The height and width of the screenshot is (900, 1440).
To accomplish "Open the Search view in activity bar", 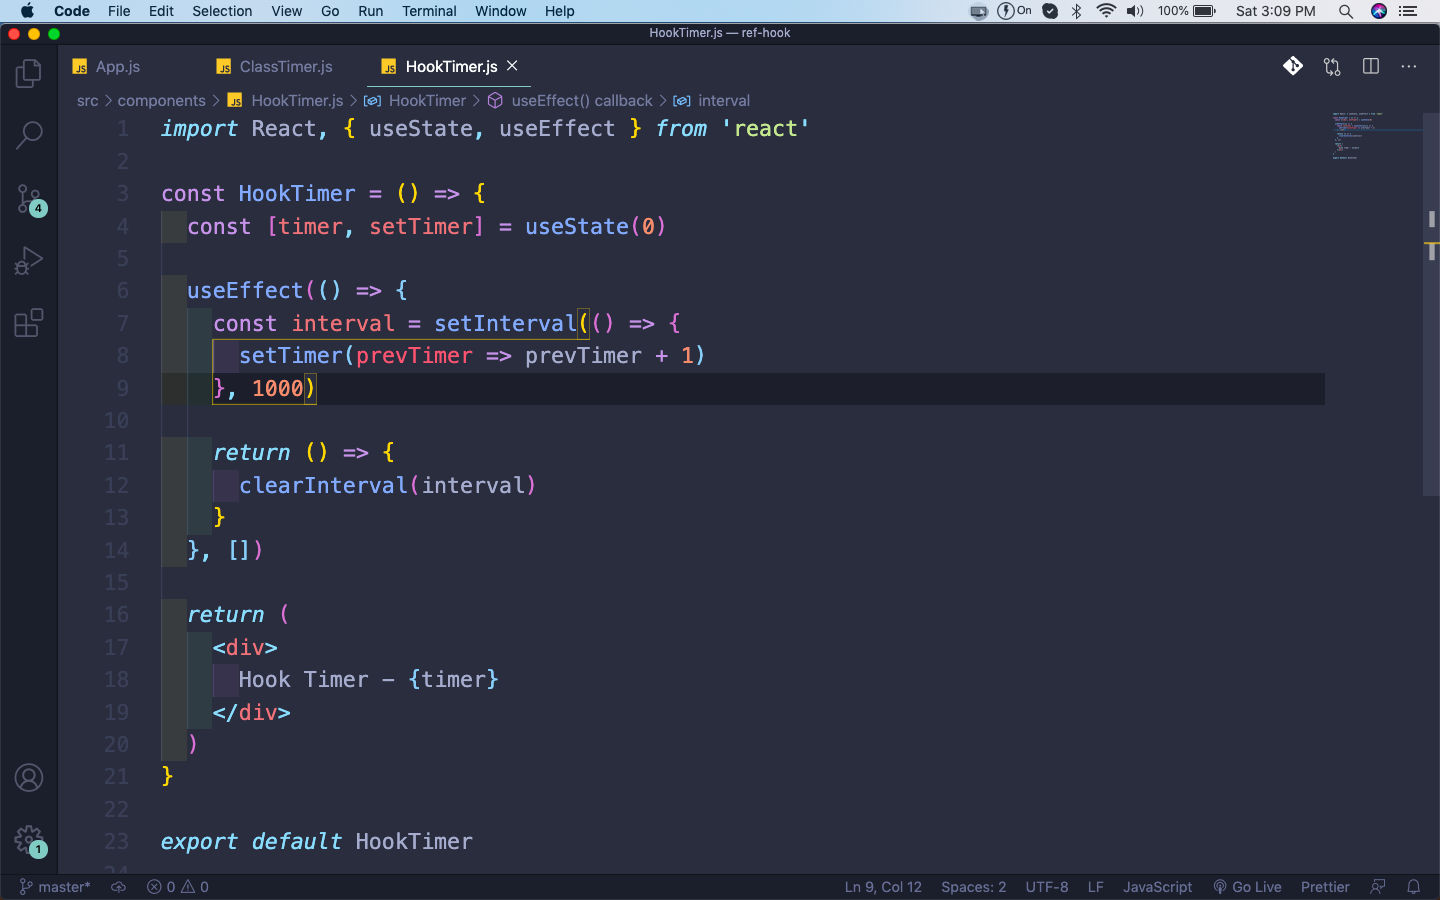I will 29,135.
